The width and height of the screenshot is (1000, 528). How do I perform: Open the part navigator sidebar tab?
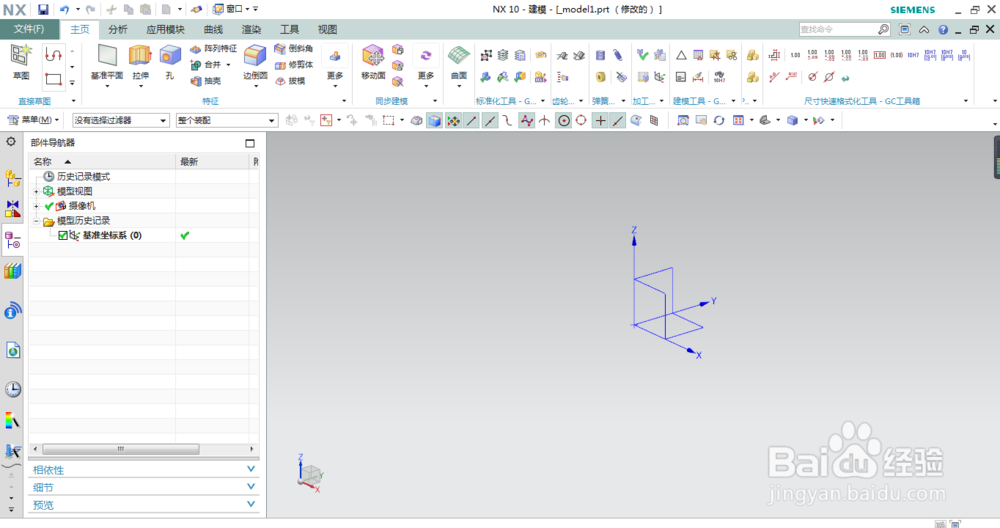(13, 240)
